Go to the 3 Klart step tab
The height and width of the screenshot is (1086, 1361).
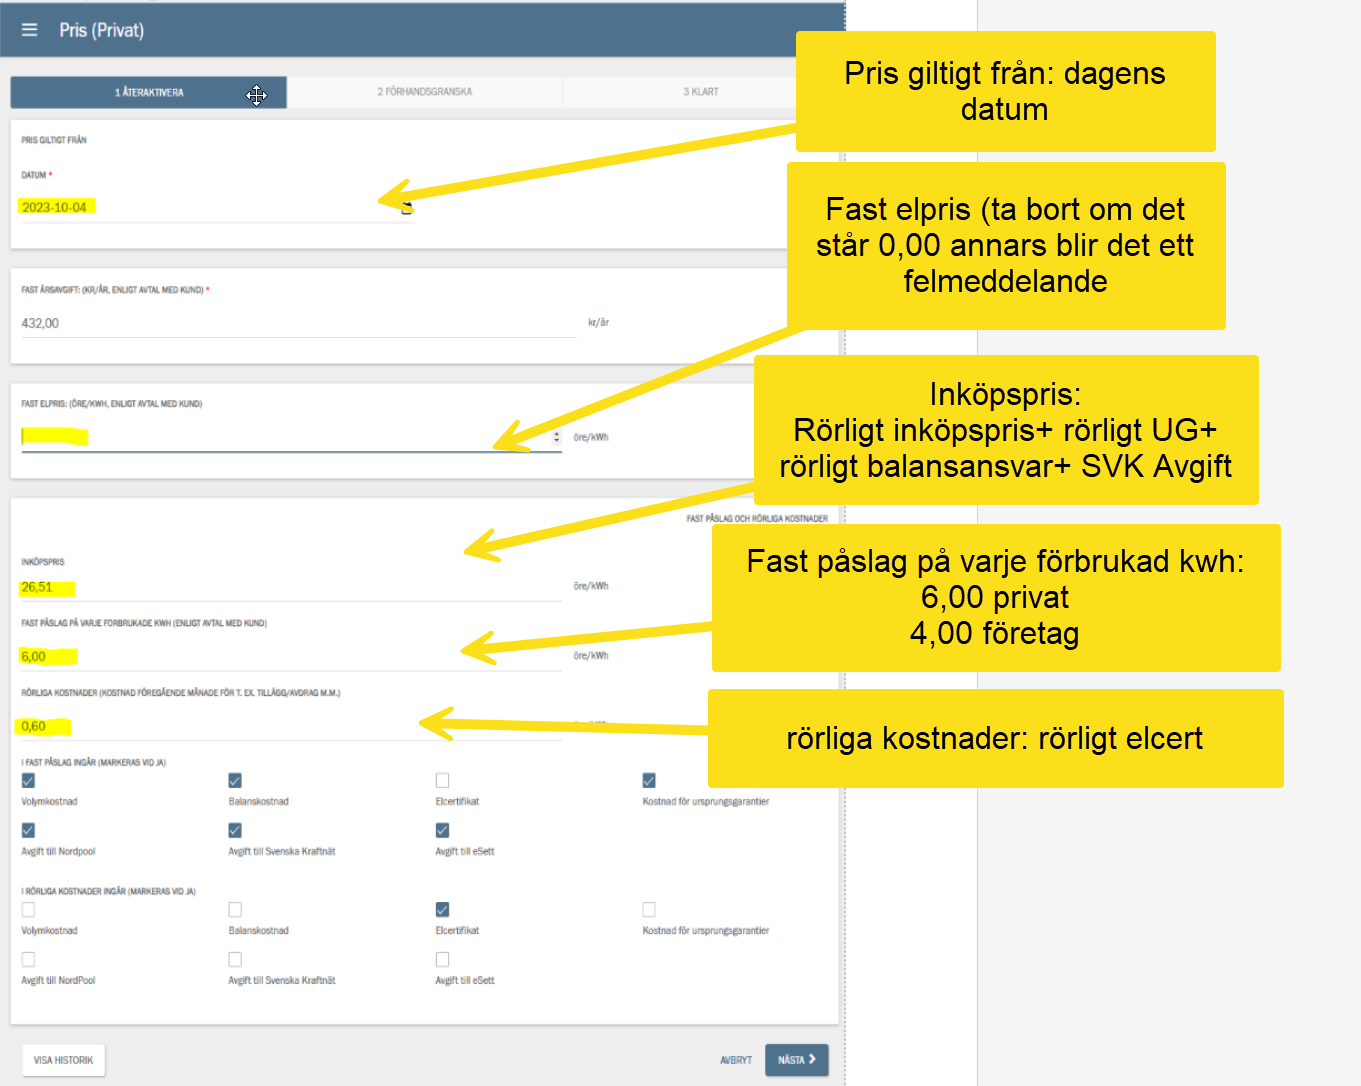pos(700,92)
